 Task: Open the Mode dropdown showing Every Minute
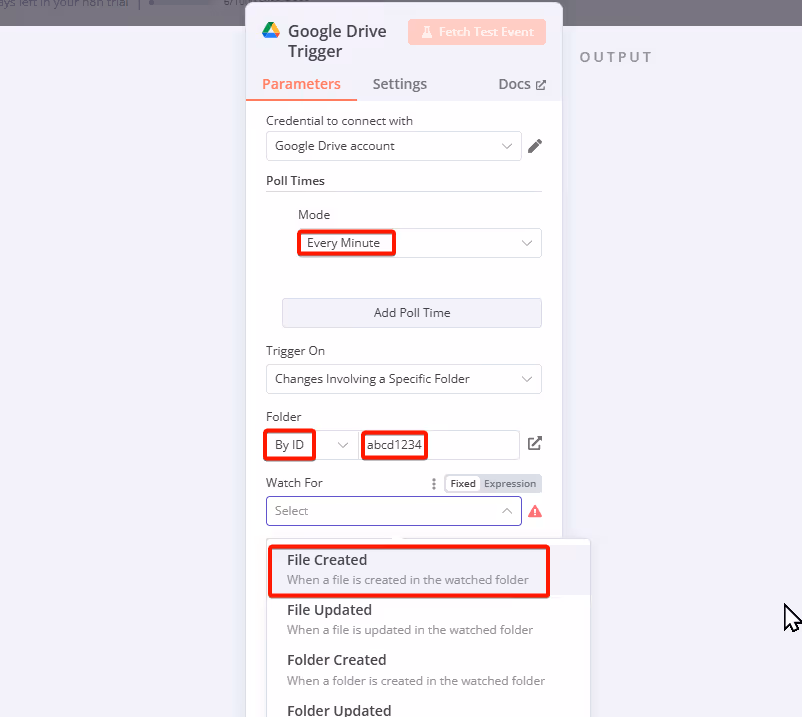419,243
